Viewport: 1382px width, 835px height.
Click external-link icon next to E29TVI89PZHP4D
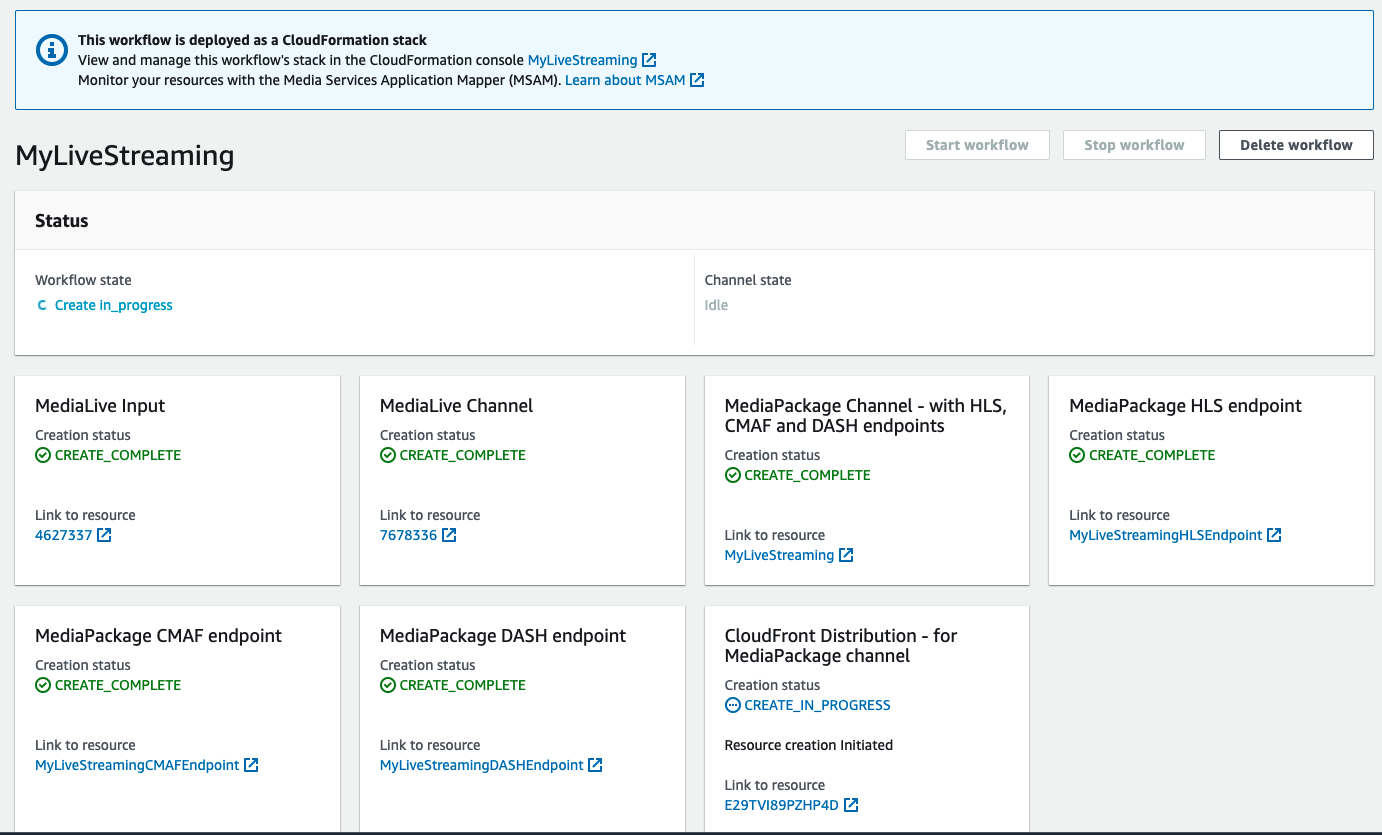[851, 805]
